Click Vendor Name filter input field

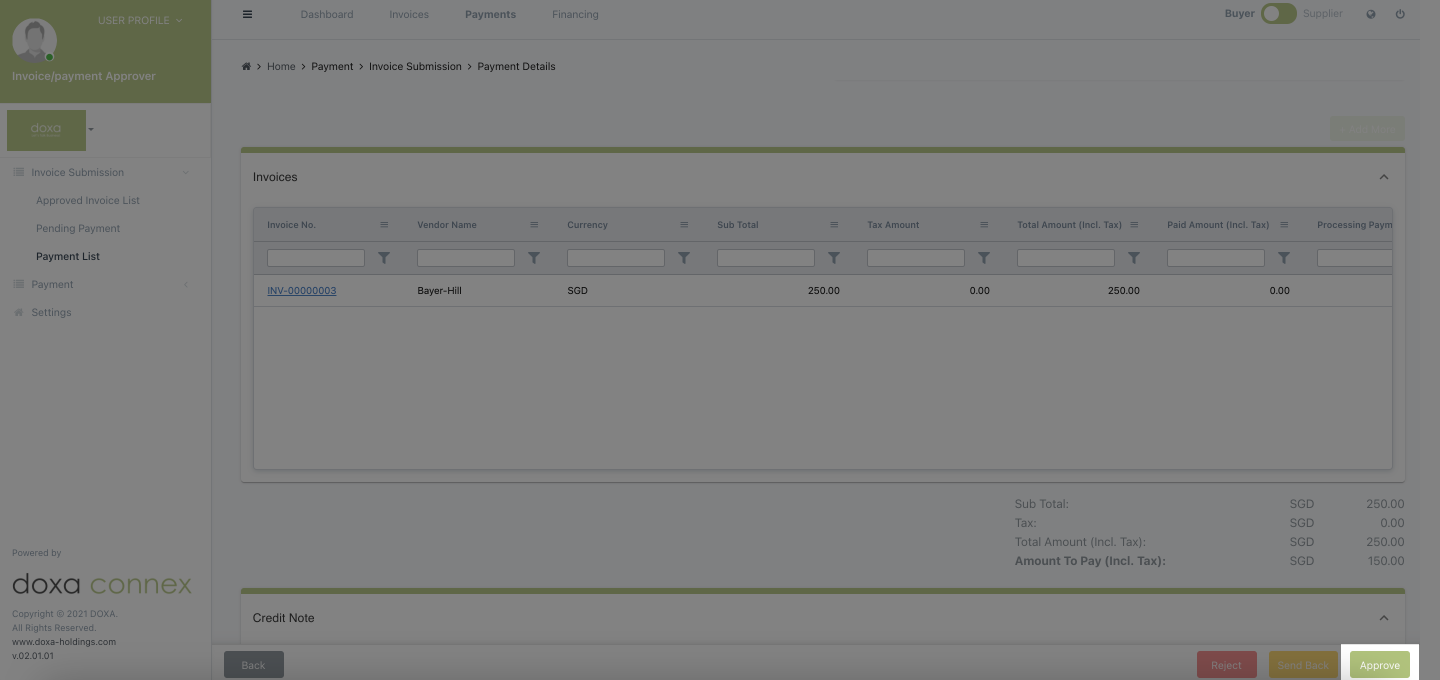[x=466, y=258]
